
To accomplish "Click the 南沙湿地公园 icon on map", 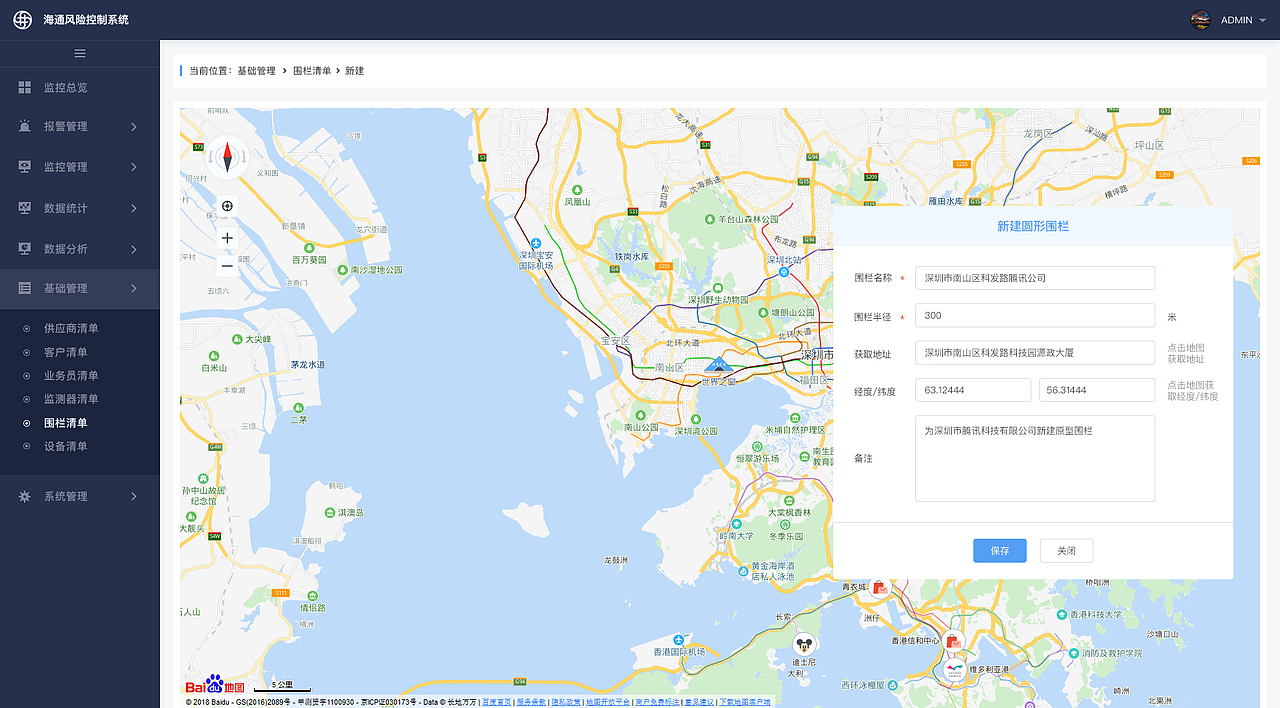I will tap(343, 270).
